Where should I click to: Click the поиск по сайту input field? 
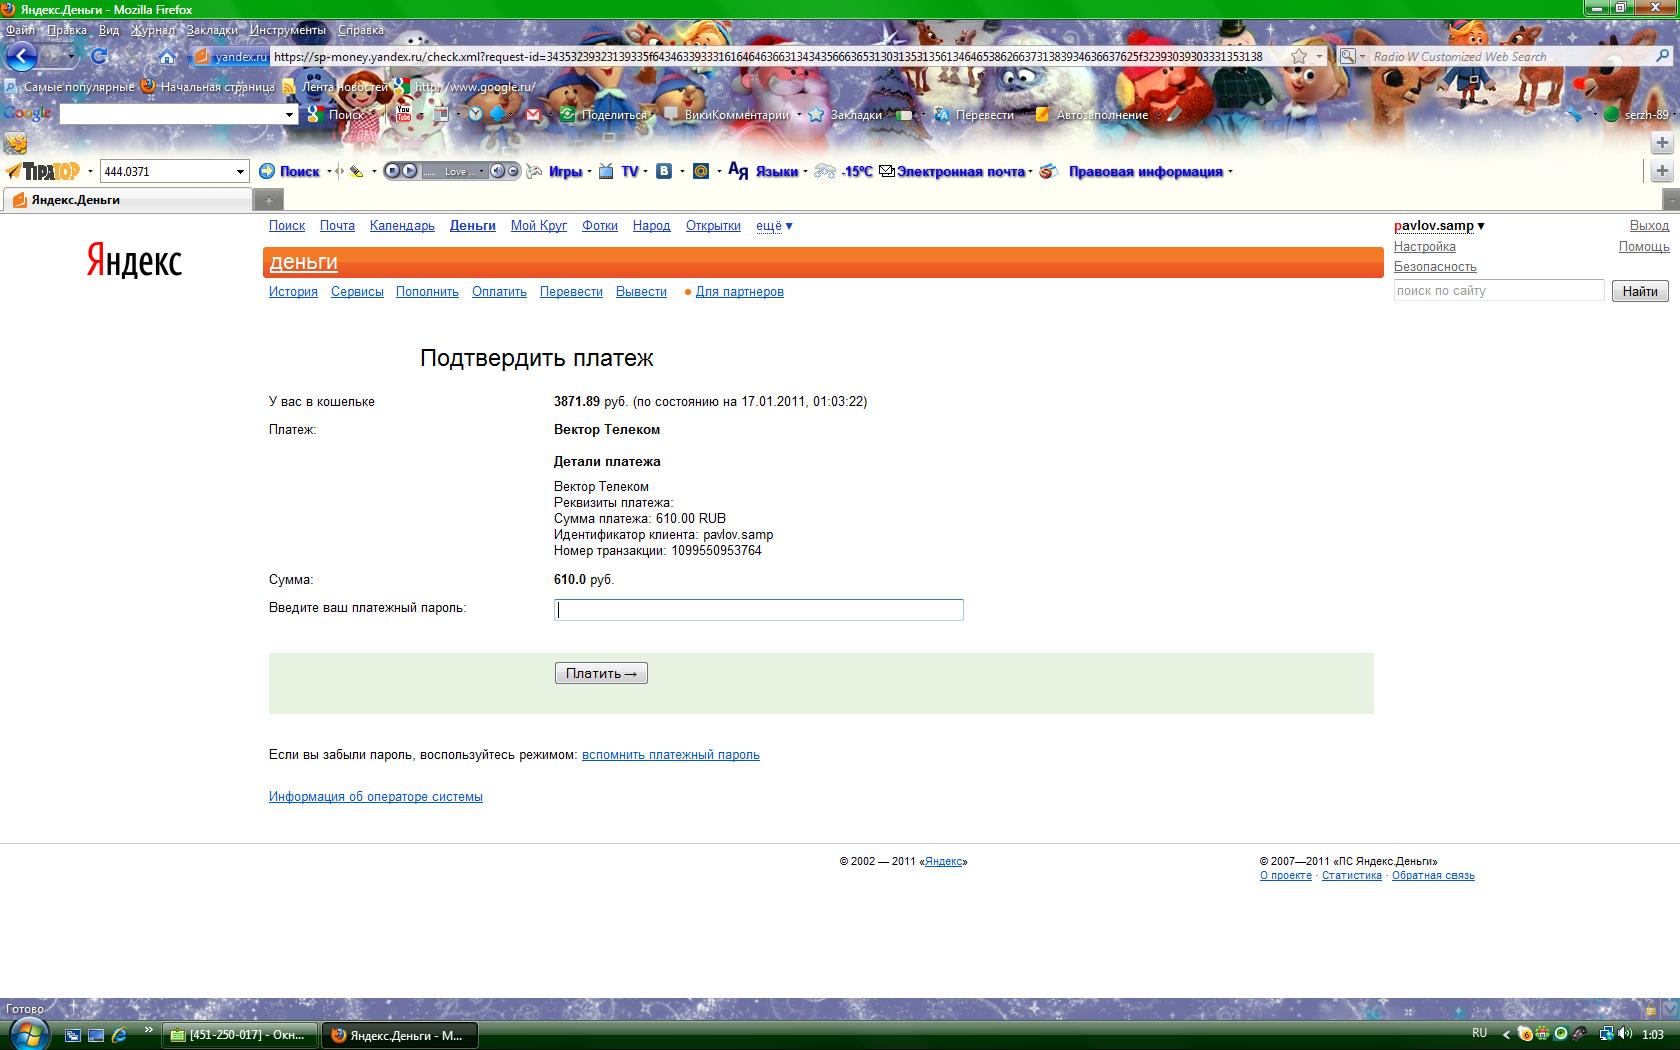tap(1499, 291)
